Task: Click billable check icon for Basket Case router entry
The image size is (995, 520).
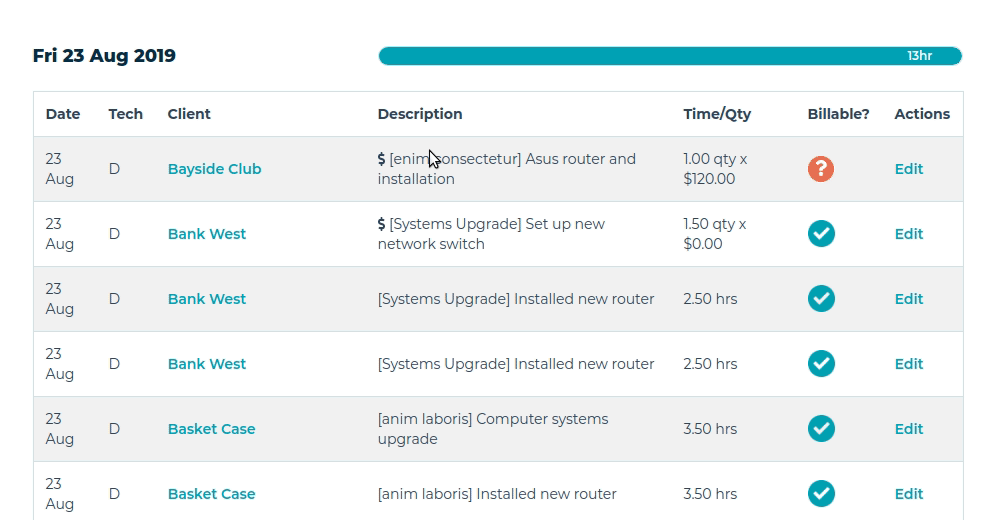Action: (x=821, y=494)
